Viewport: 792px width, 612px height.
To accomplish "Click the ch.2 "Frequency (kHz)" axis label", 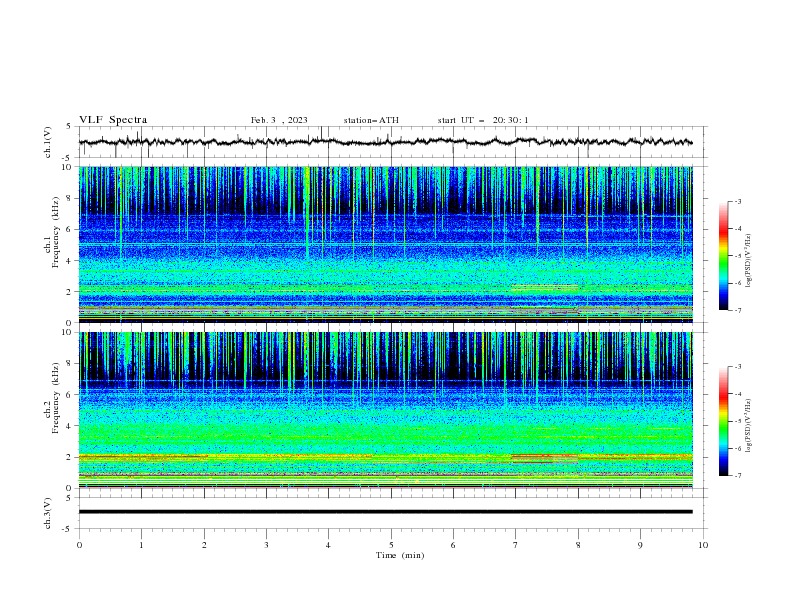I will pyautogui.click(x=56, y=398).
